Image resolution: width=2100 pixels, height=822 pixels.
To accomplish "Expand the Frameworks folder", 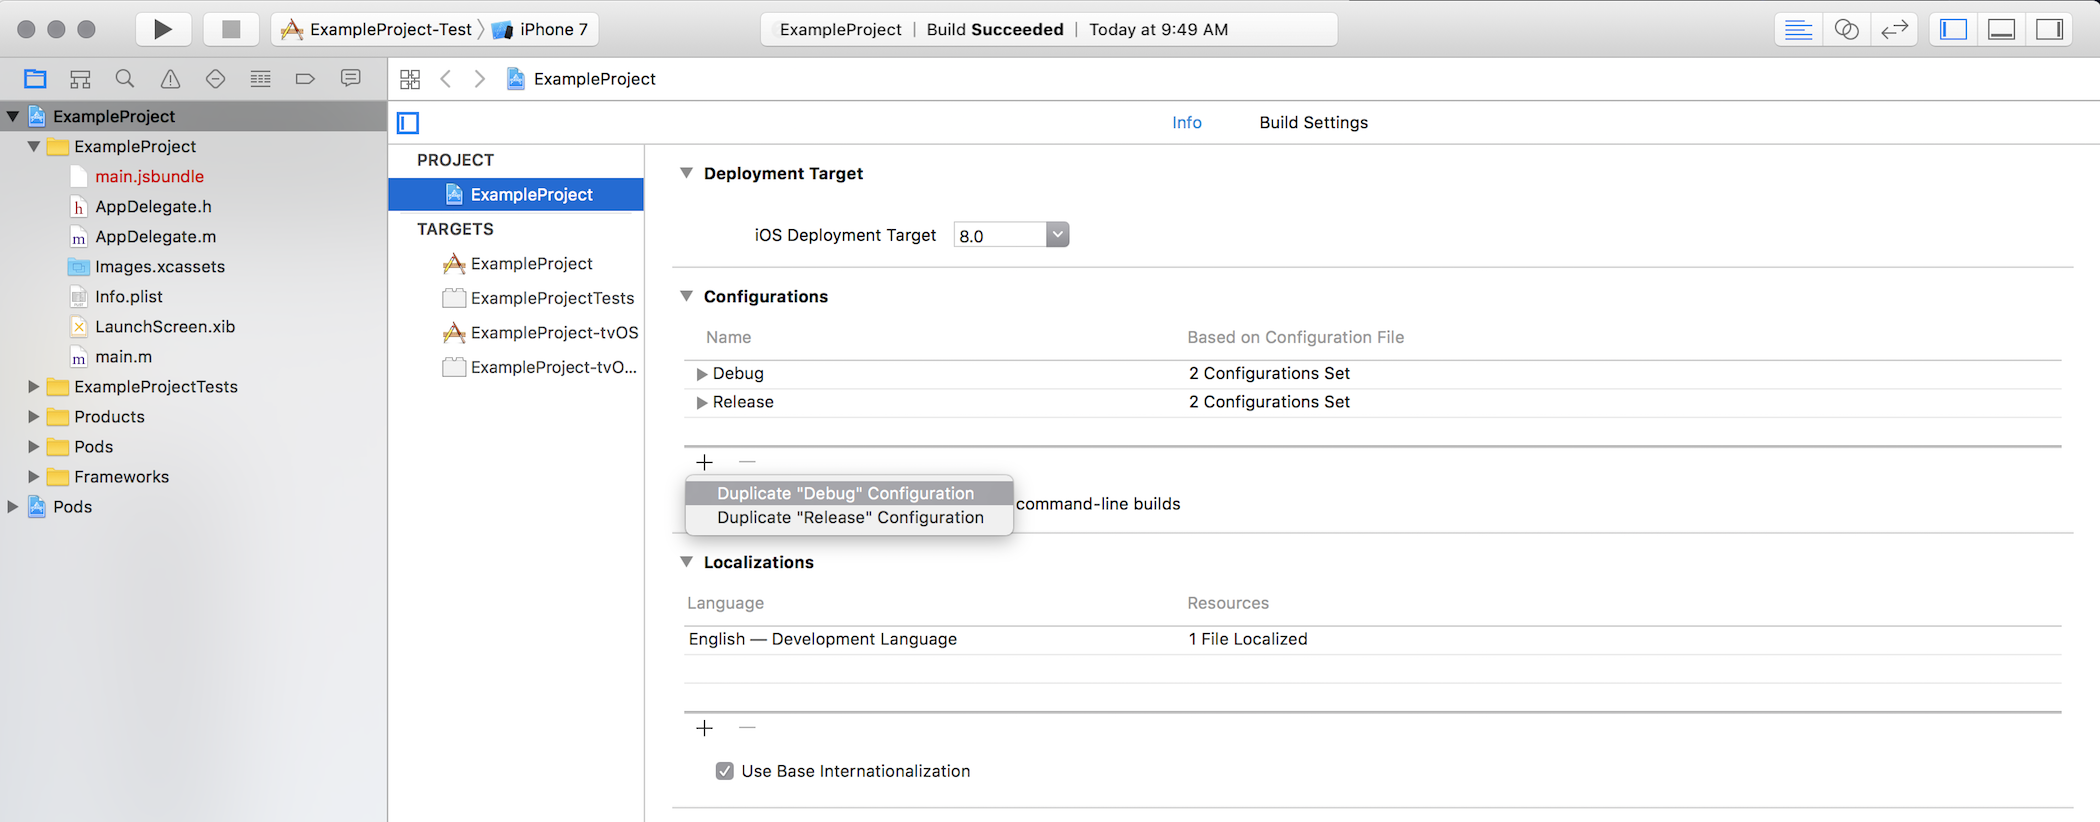I will (x=33, y=476).
